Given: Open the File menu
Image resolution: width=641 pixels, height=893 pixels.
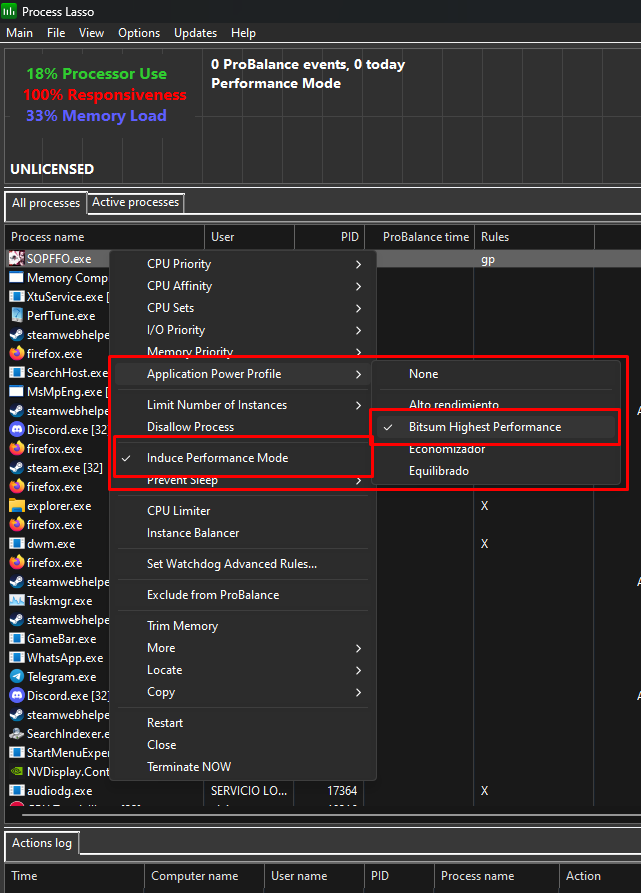Looking at the screenshot, I should point(56,33).
